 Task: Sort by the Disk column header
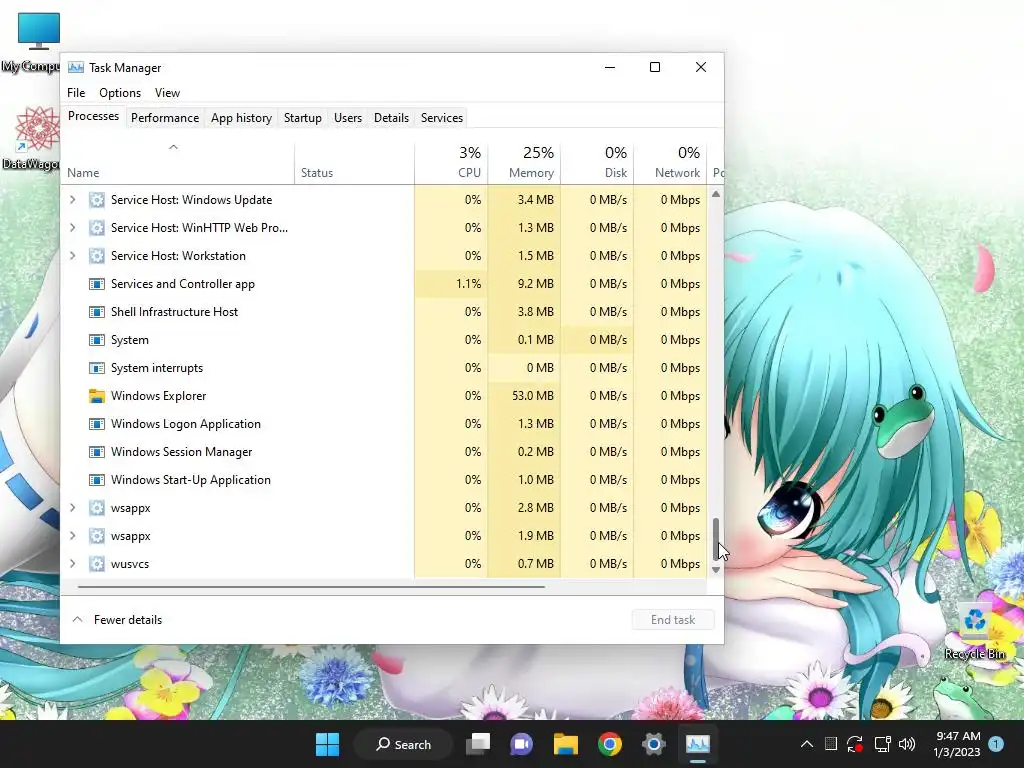point(597,163)
